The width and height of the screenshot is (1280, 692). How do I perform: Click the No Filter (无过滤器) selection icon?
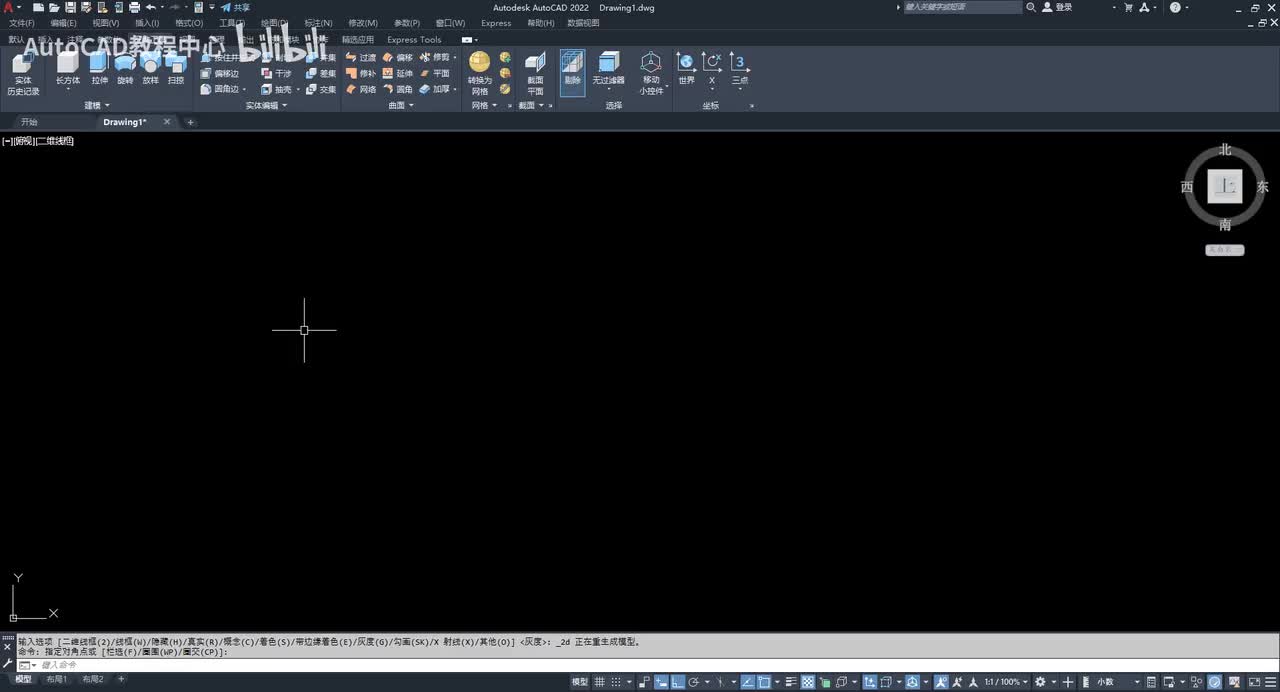coord(608,68)
